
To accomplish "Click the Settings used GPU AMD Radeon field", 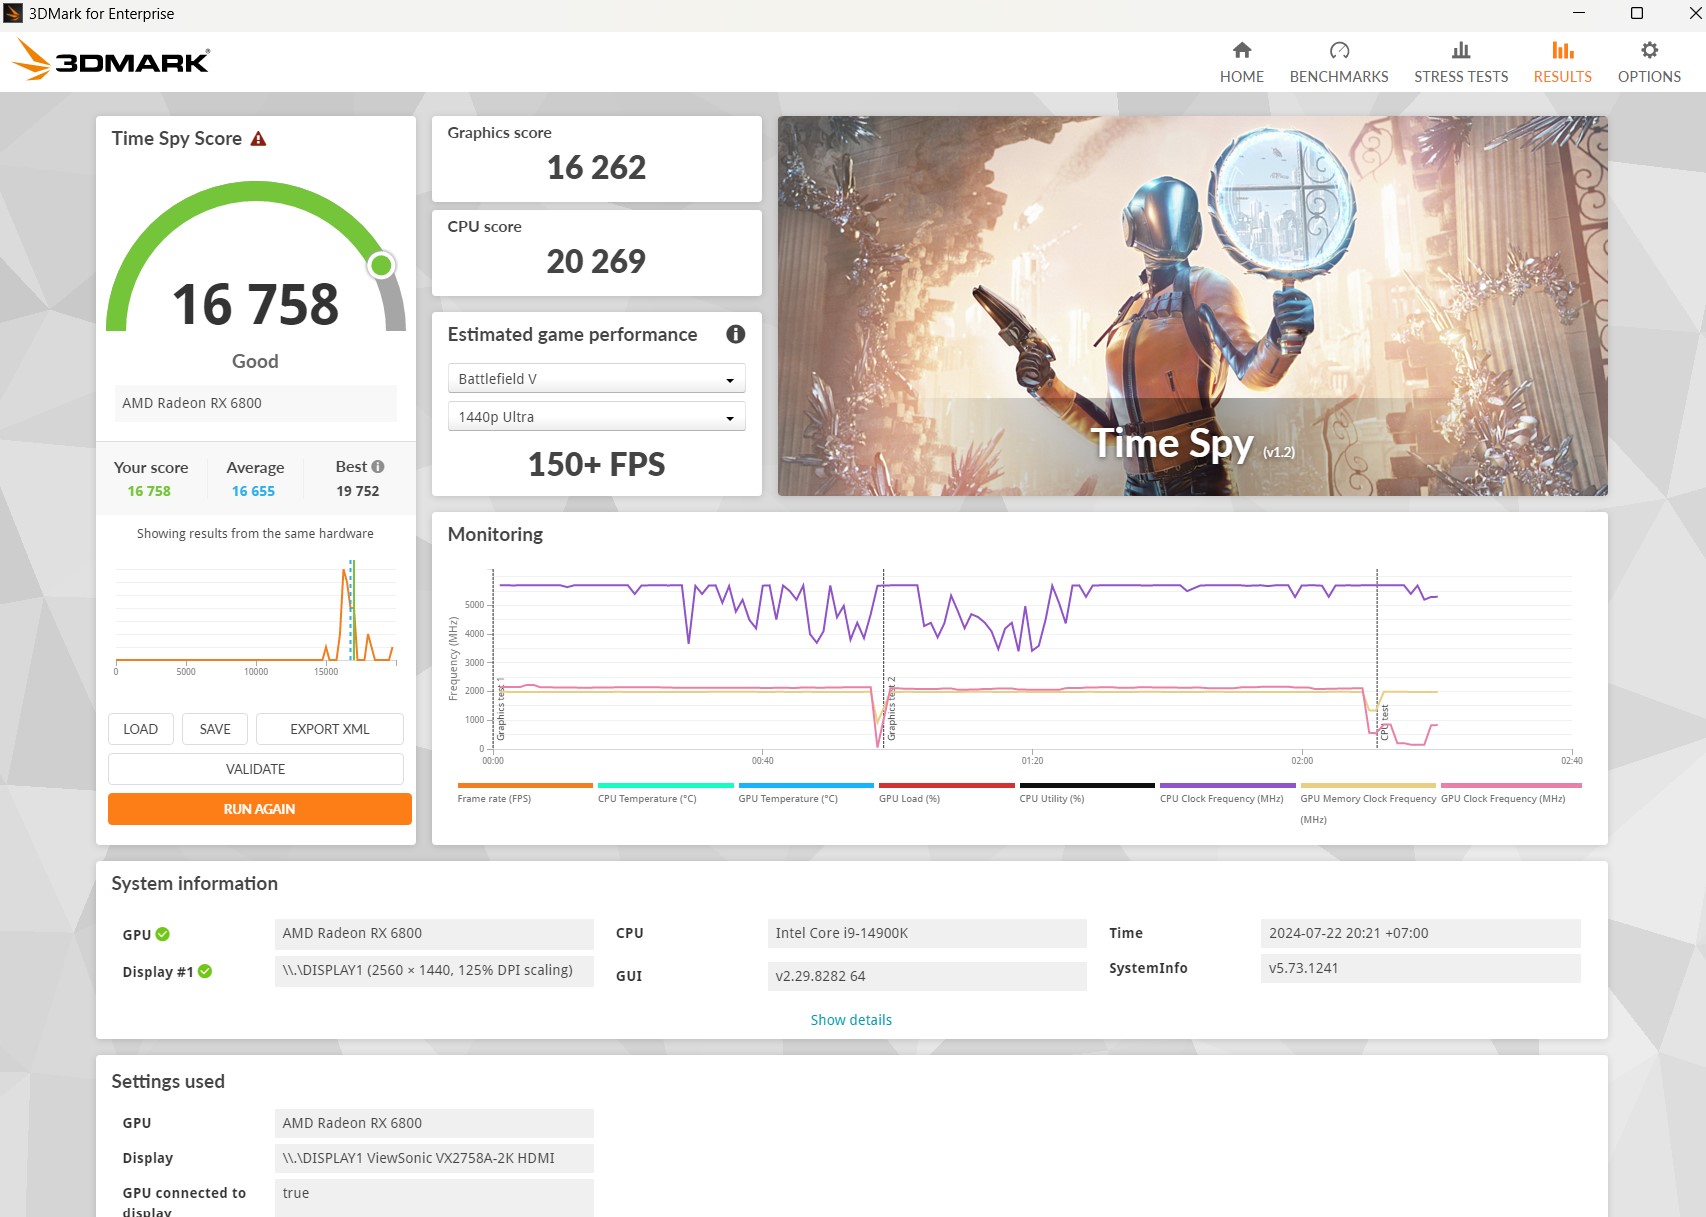I will coord(434,1123).
